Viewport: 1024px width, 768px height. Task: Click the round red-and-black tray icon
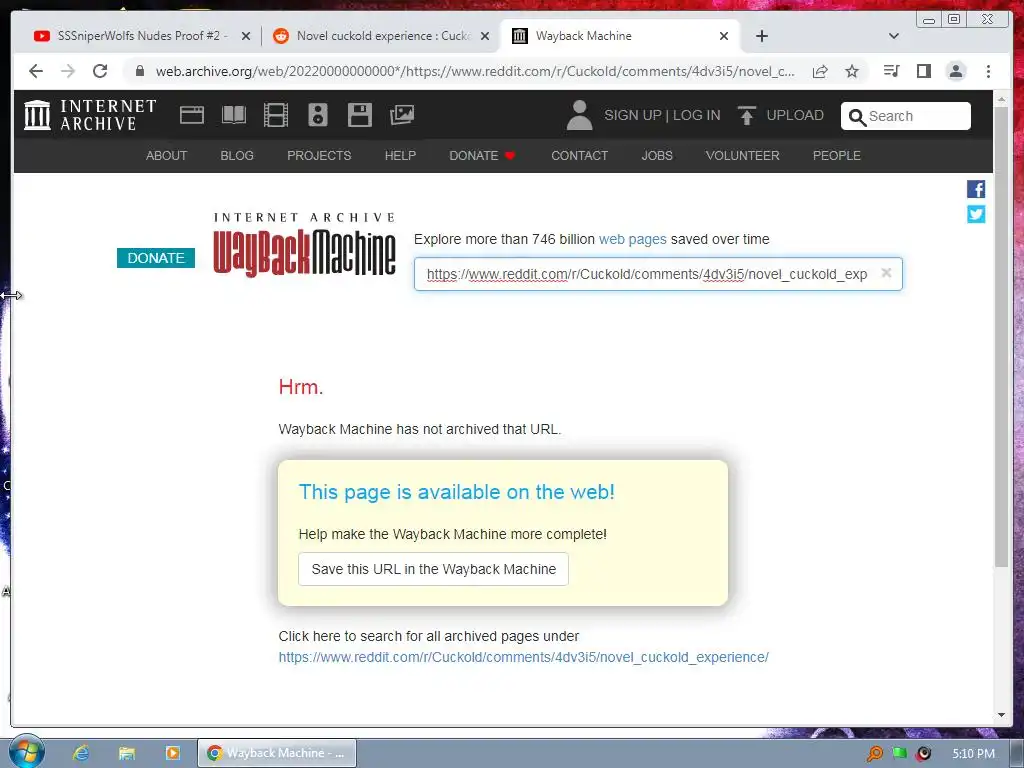pos(923,754)
